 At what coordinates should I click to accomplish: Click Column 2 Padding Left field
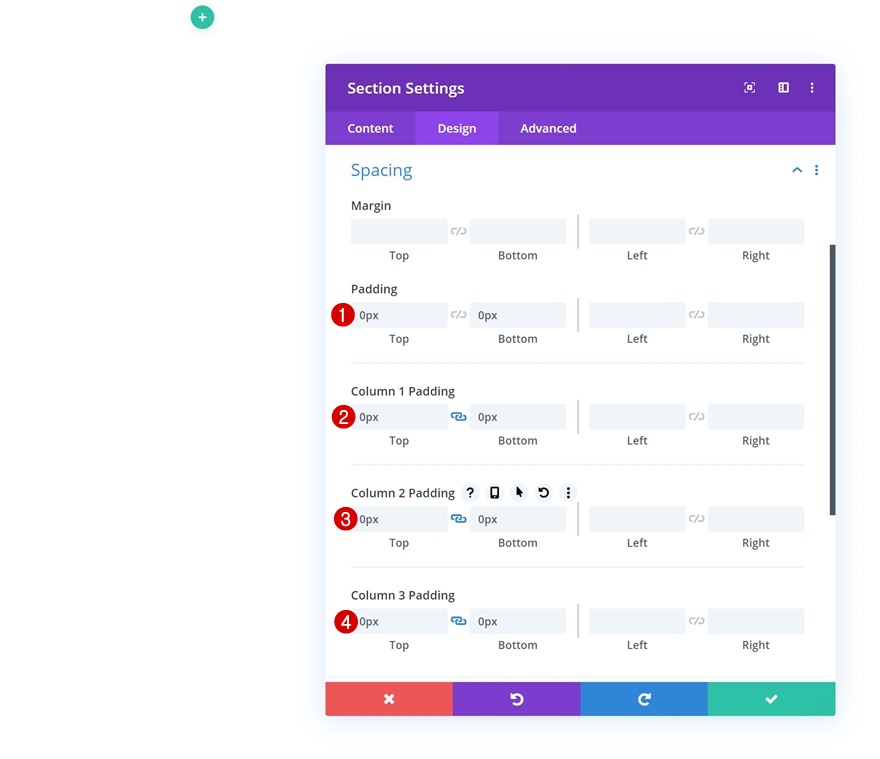pos(637,519)
